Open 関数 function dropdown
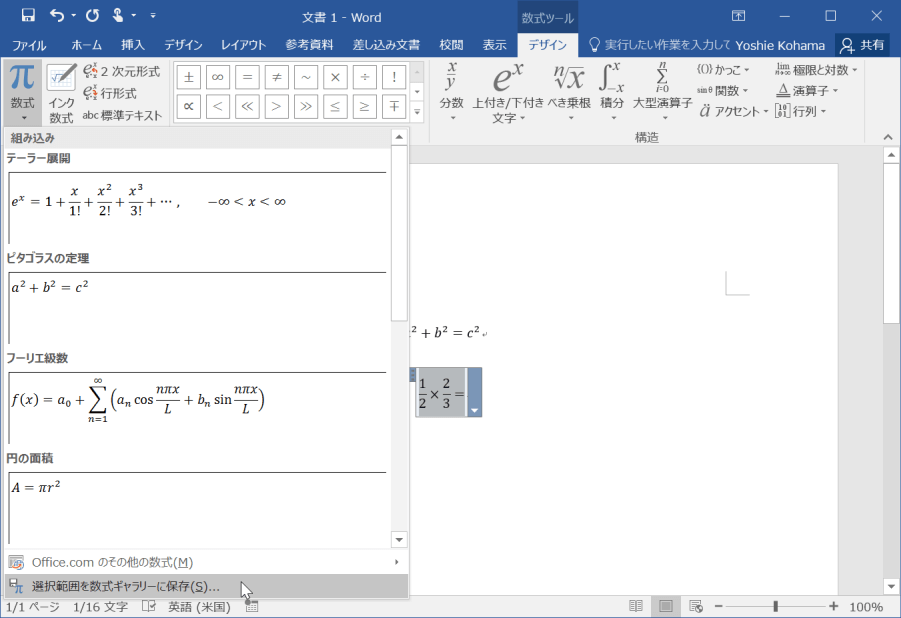Viewport: 901px width, 618px height. [x=722, y=91]
